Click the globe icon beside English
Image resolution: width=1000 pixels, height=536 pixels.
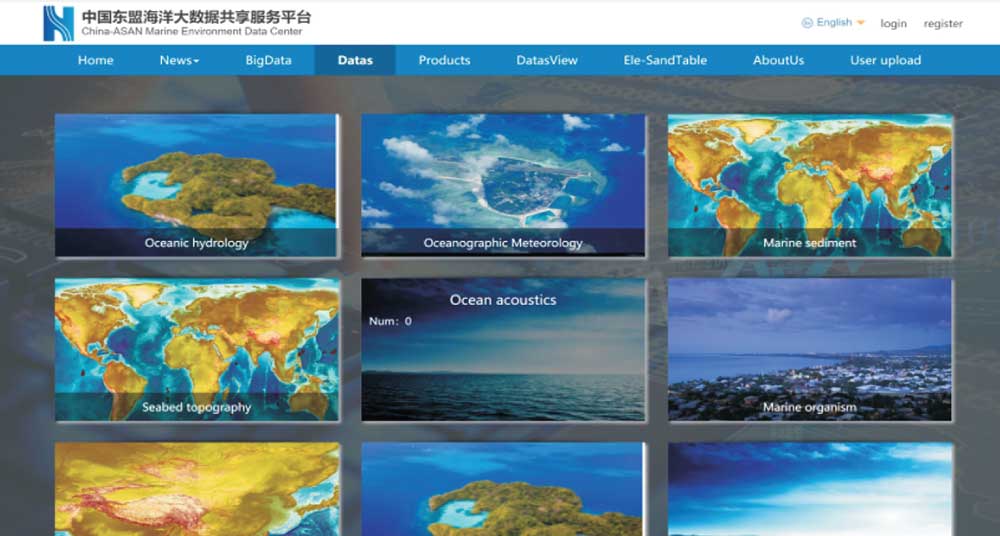point(807,22)
